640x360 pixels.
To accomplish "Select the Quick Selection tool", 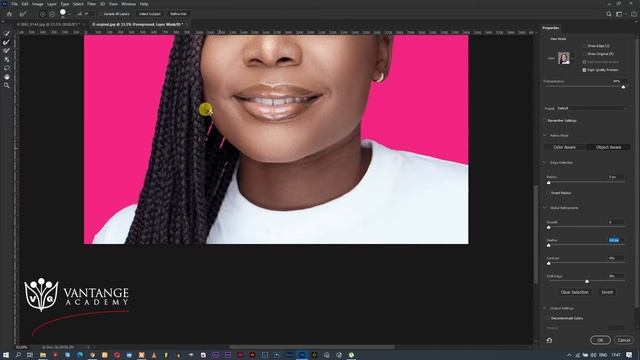I will coord(7,33).
